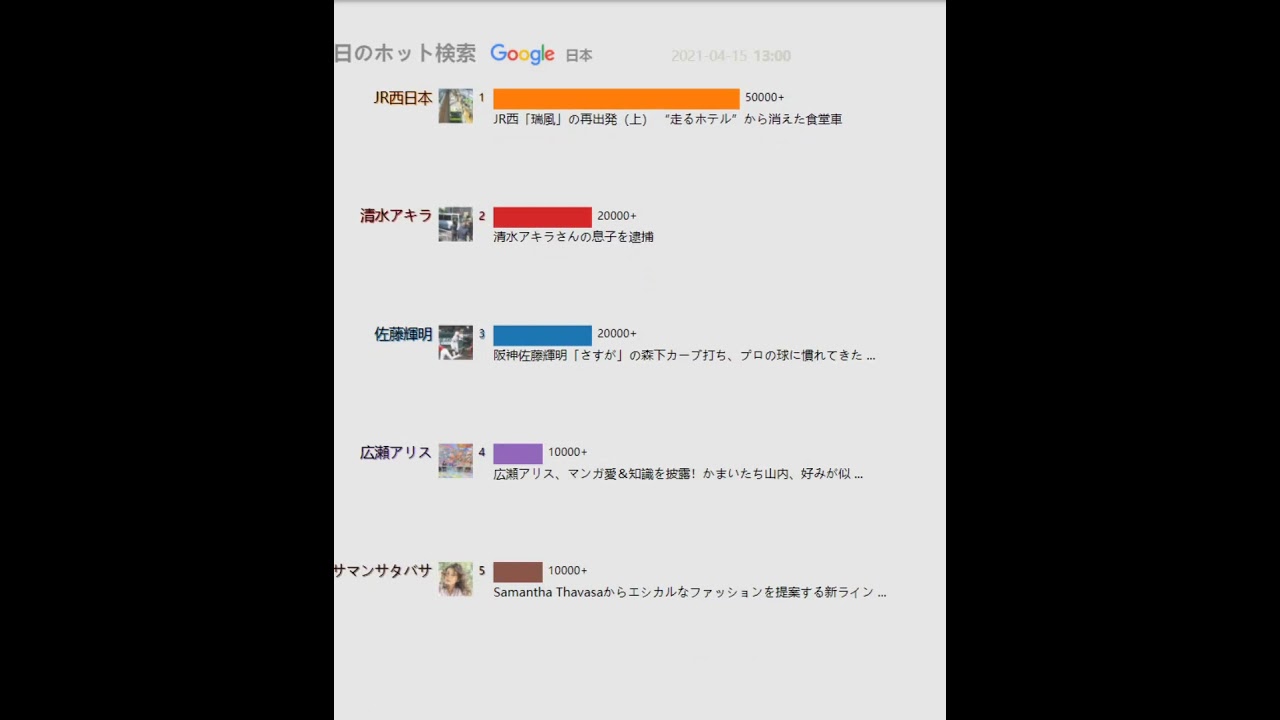Open the 清水アキラ thumbnail image

455,224
